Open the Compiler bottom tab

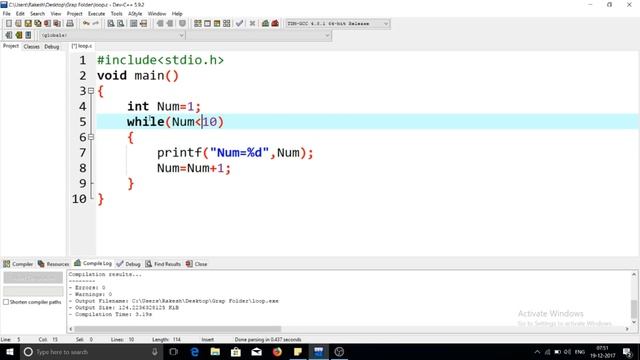[18, 264]
